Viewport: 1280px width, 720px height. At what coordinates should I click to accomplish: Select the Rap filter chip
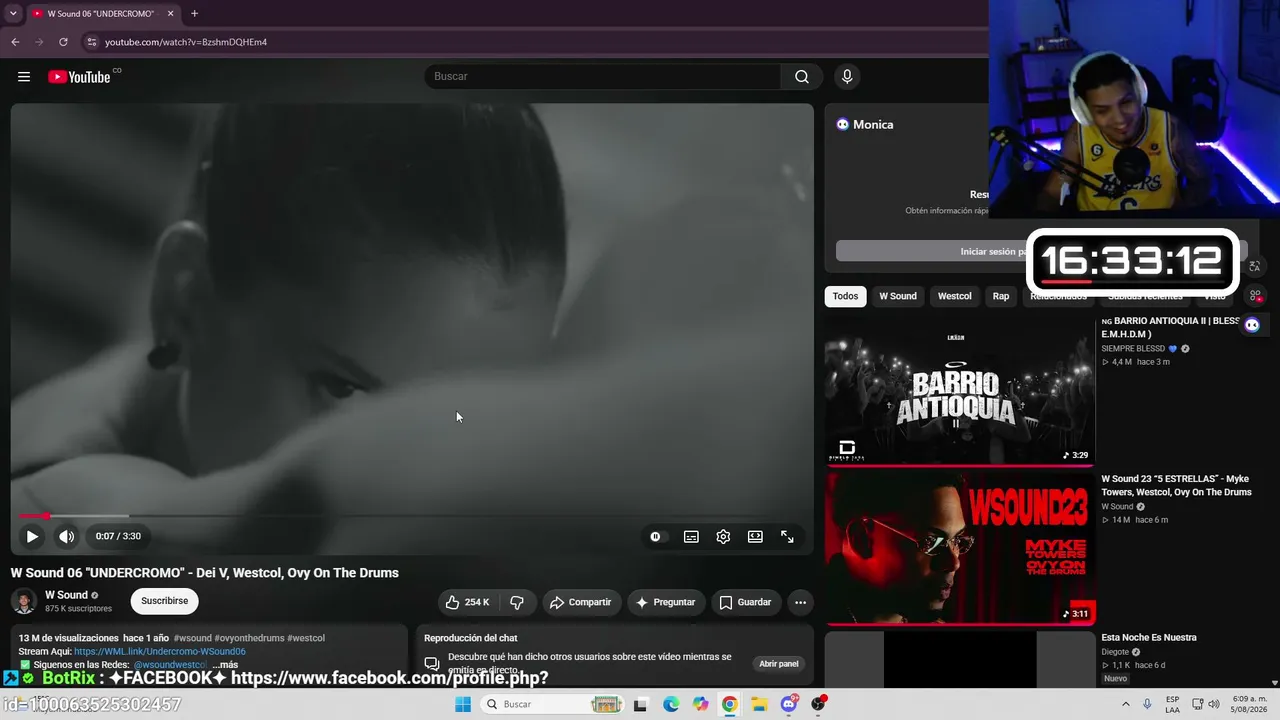(1001, 296)
